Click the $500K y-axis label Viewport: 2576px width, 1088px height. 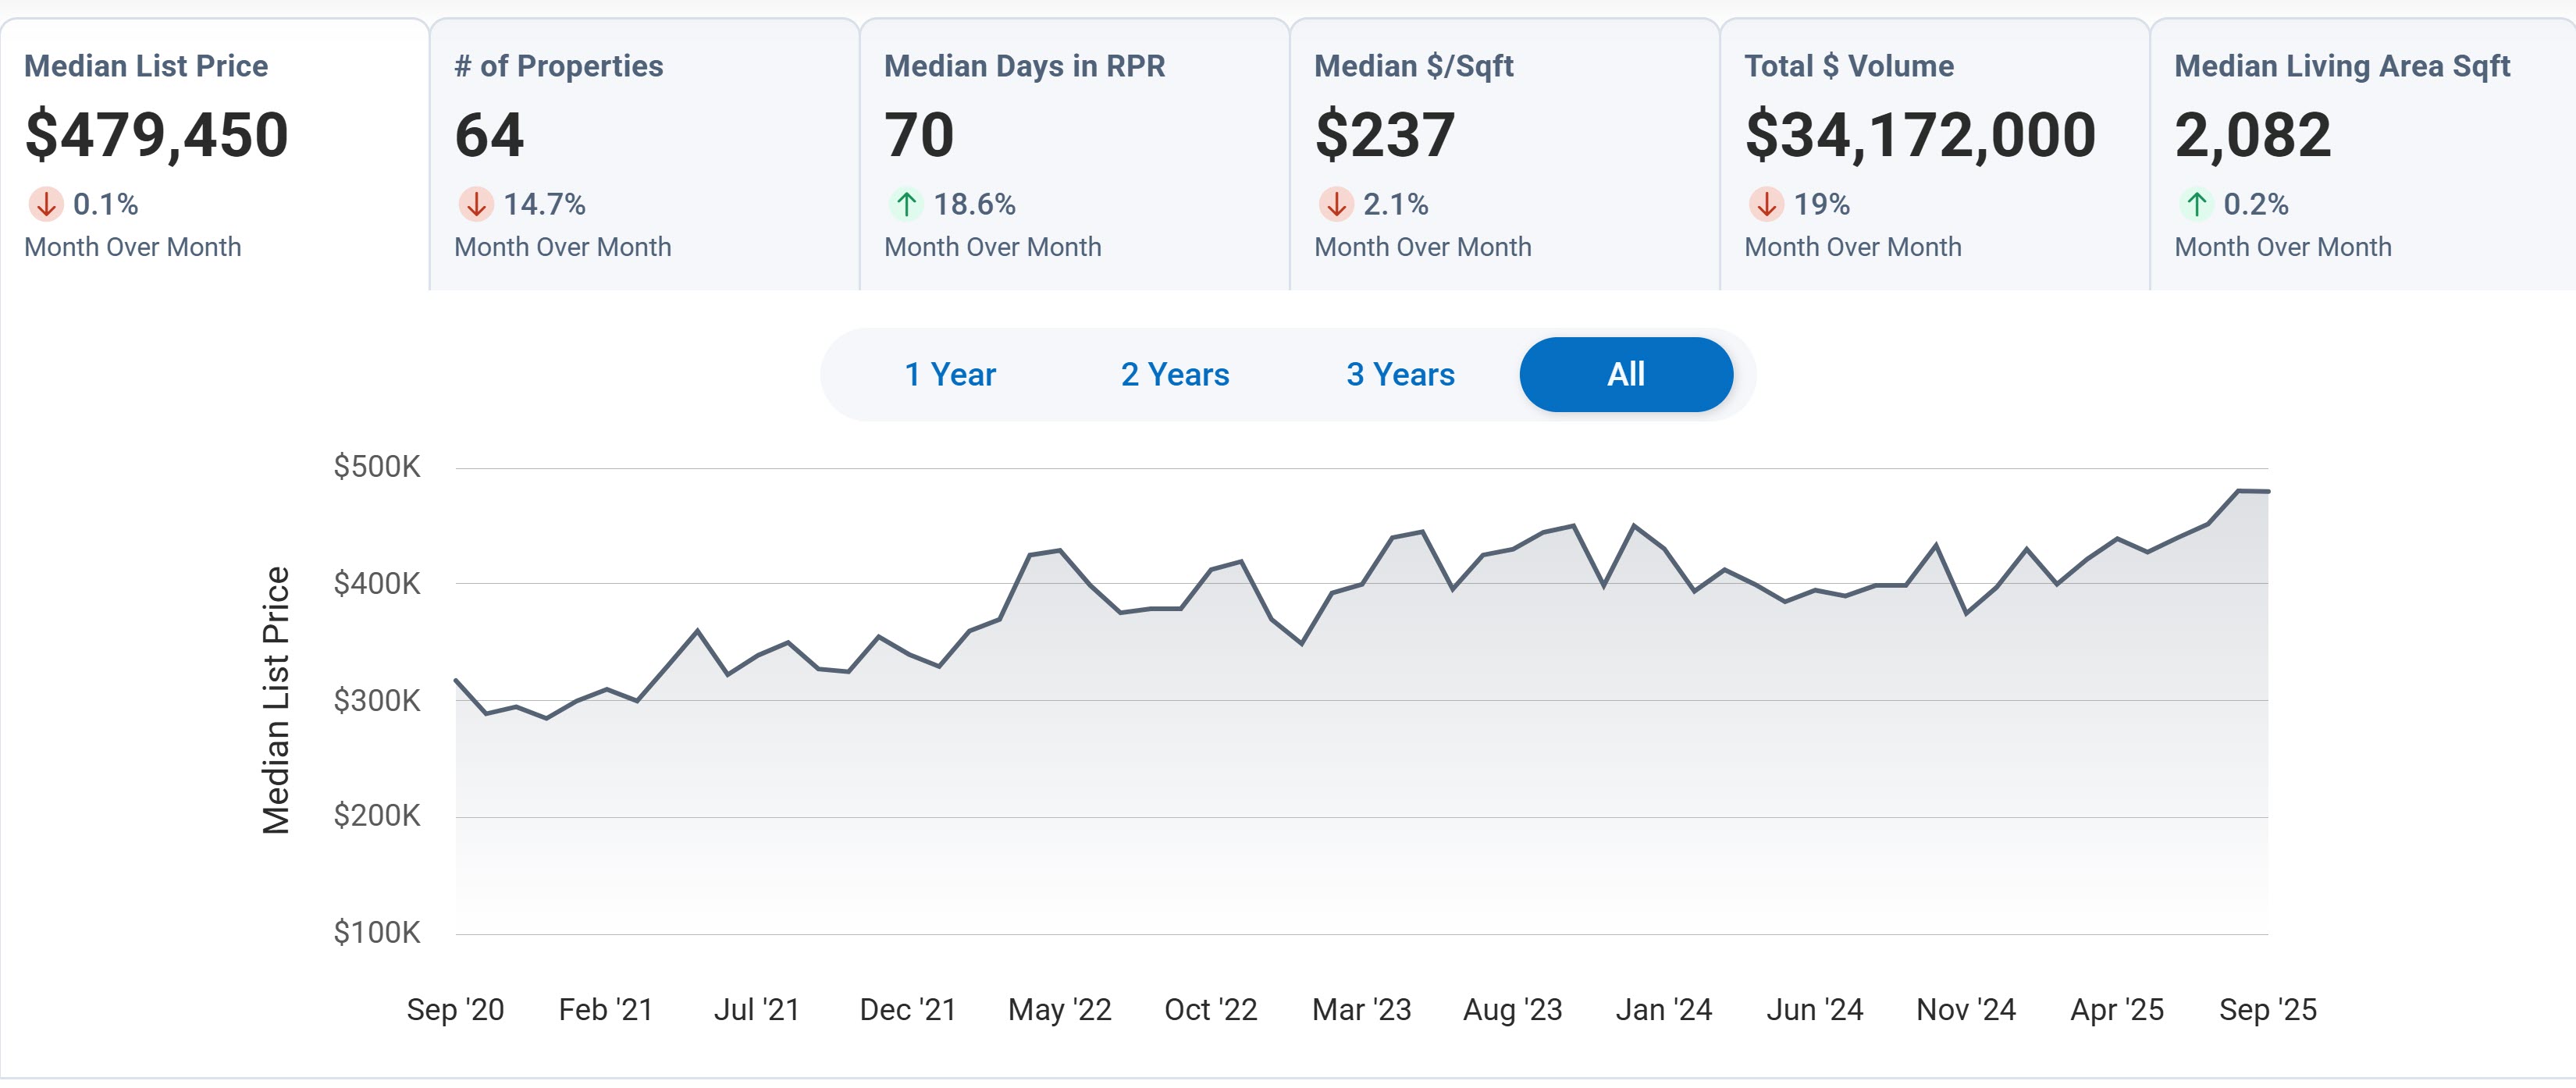pyautogui.click(x=377, y=466)
